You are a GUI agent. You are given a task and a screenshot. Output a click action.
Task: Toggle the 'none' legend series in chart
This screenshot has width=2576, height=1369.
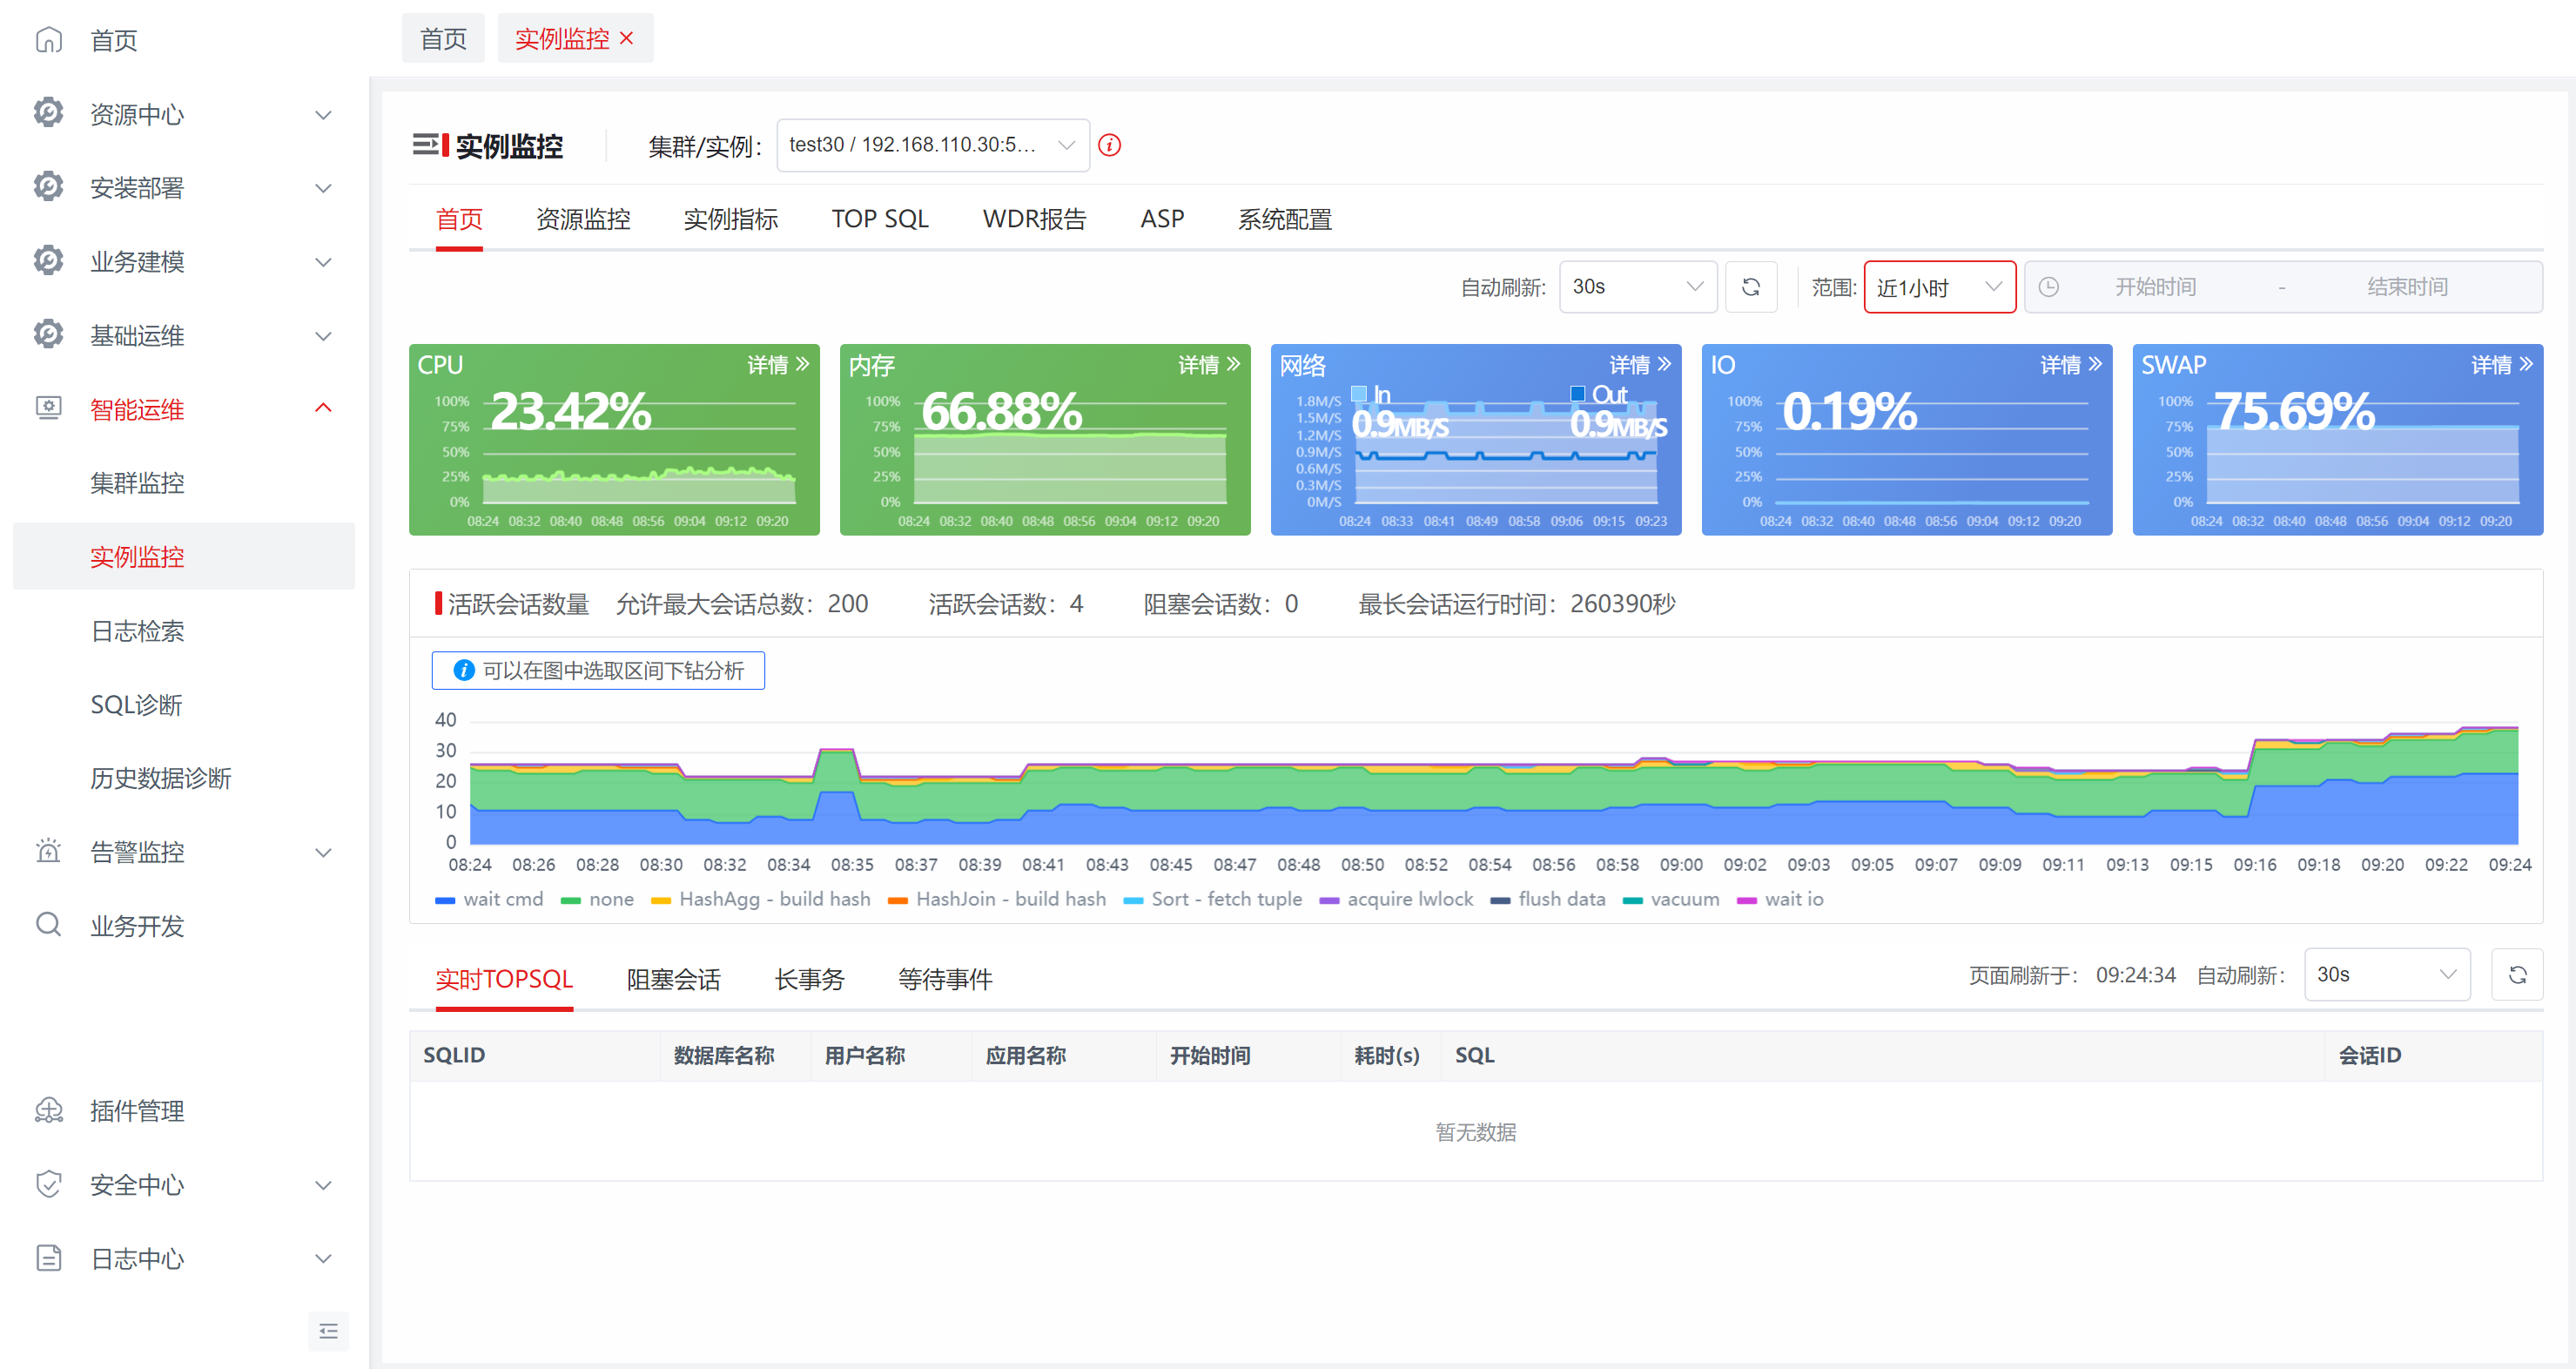click(597, 899)
